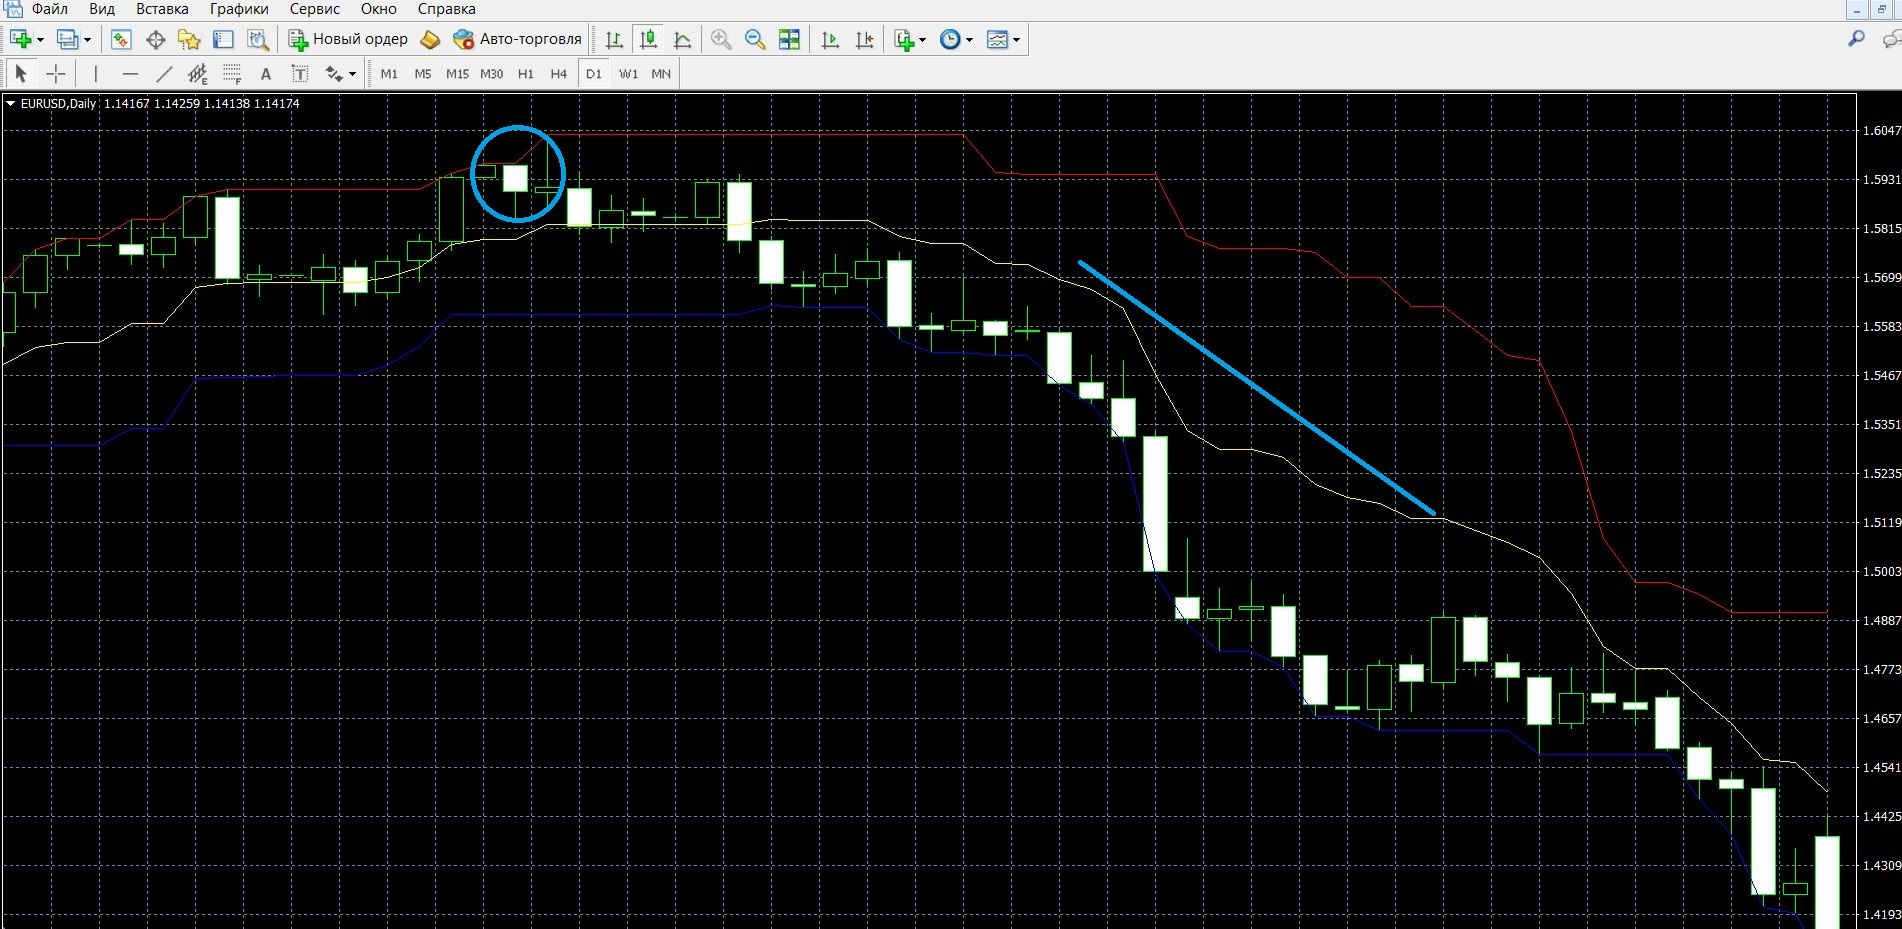Switch to M30 timeframe

(491, 73)
